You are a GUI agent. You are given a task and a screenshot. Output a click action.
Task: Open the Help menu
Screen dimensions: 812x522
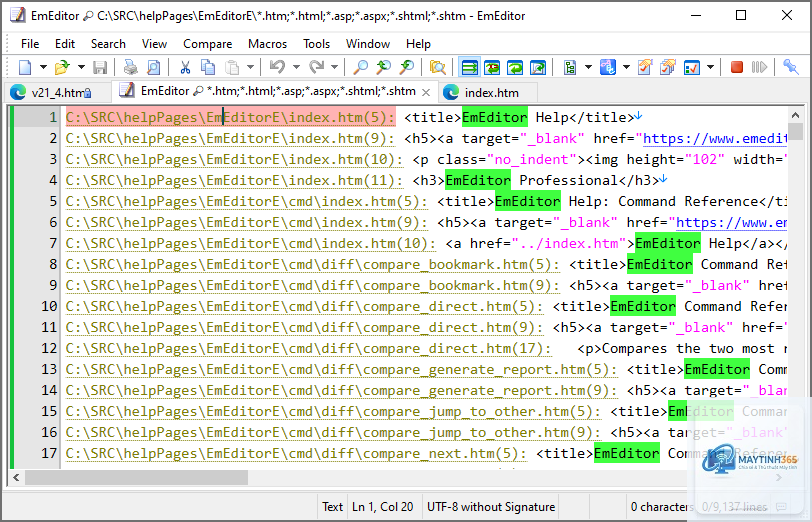[418, 44]
